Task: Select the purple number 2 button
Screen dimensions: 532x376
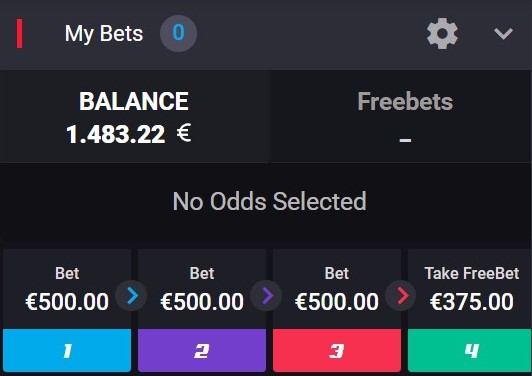Action: pyautogui.click(x=202, y=351)
